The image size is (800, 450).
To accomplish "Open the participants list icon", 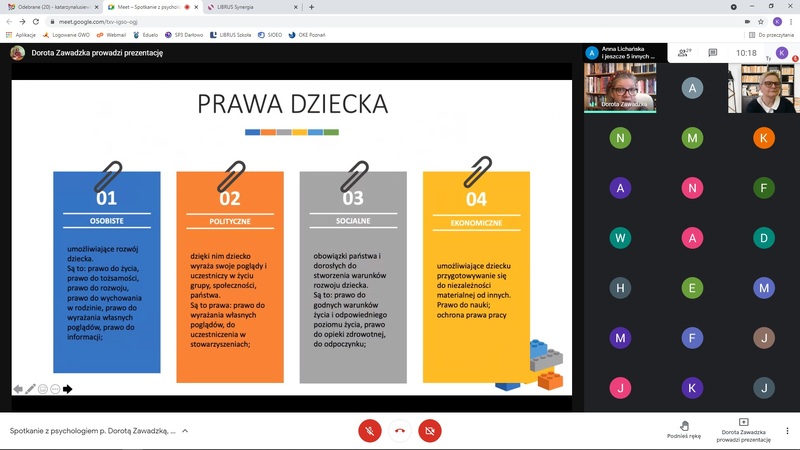I will [x=684, y=52].
